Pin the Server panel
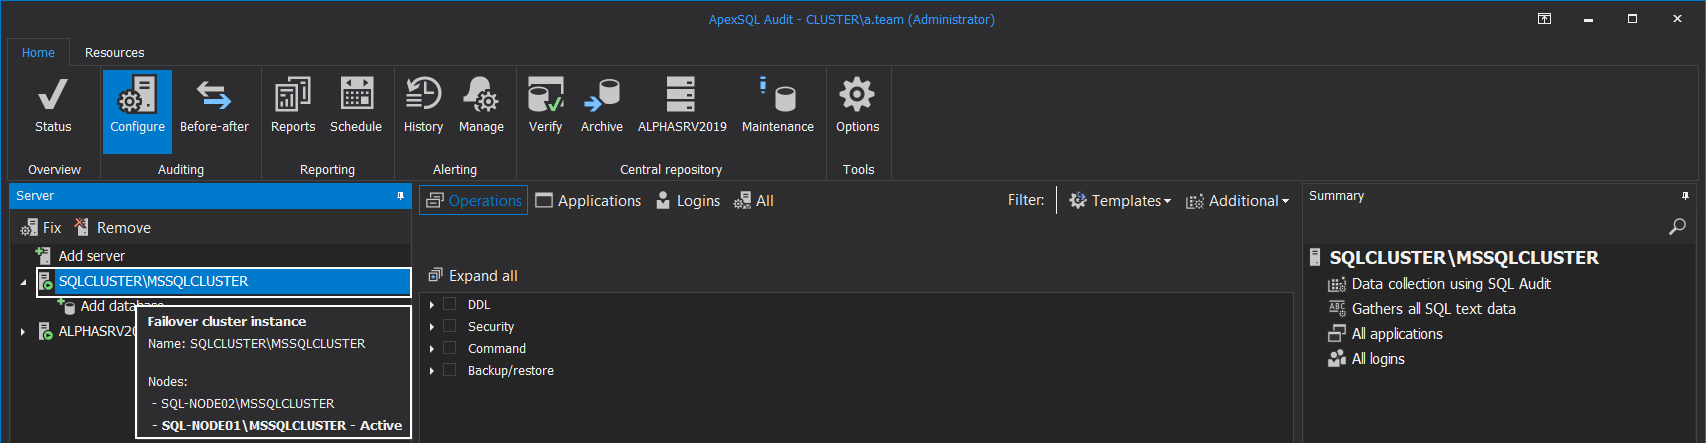The height and width of the screenshot is (443, 1706). (400, 196)
